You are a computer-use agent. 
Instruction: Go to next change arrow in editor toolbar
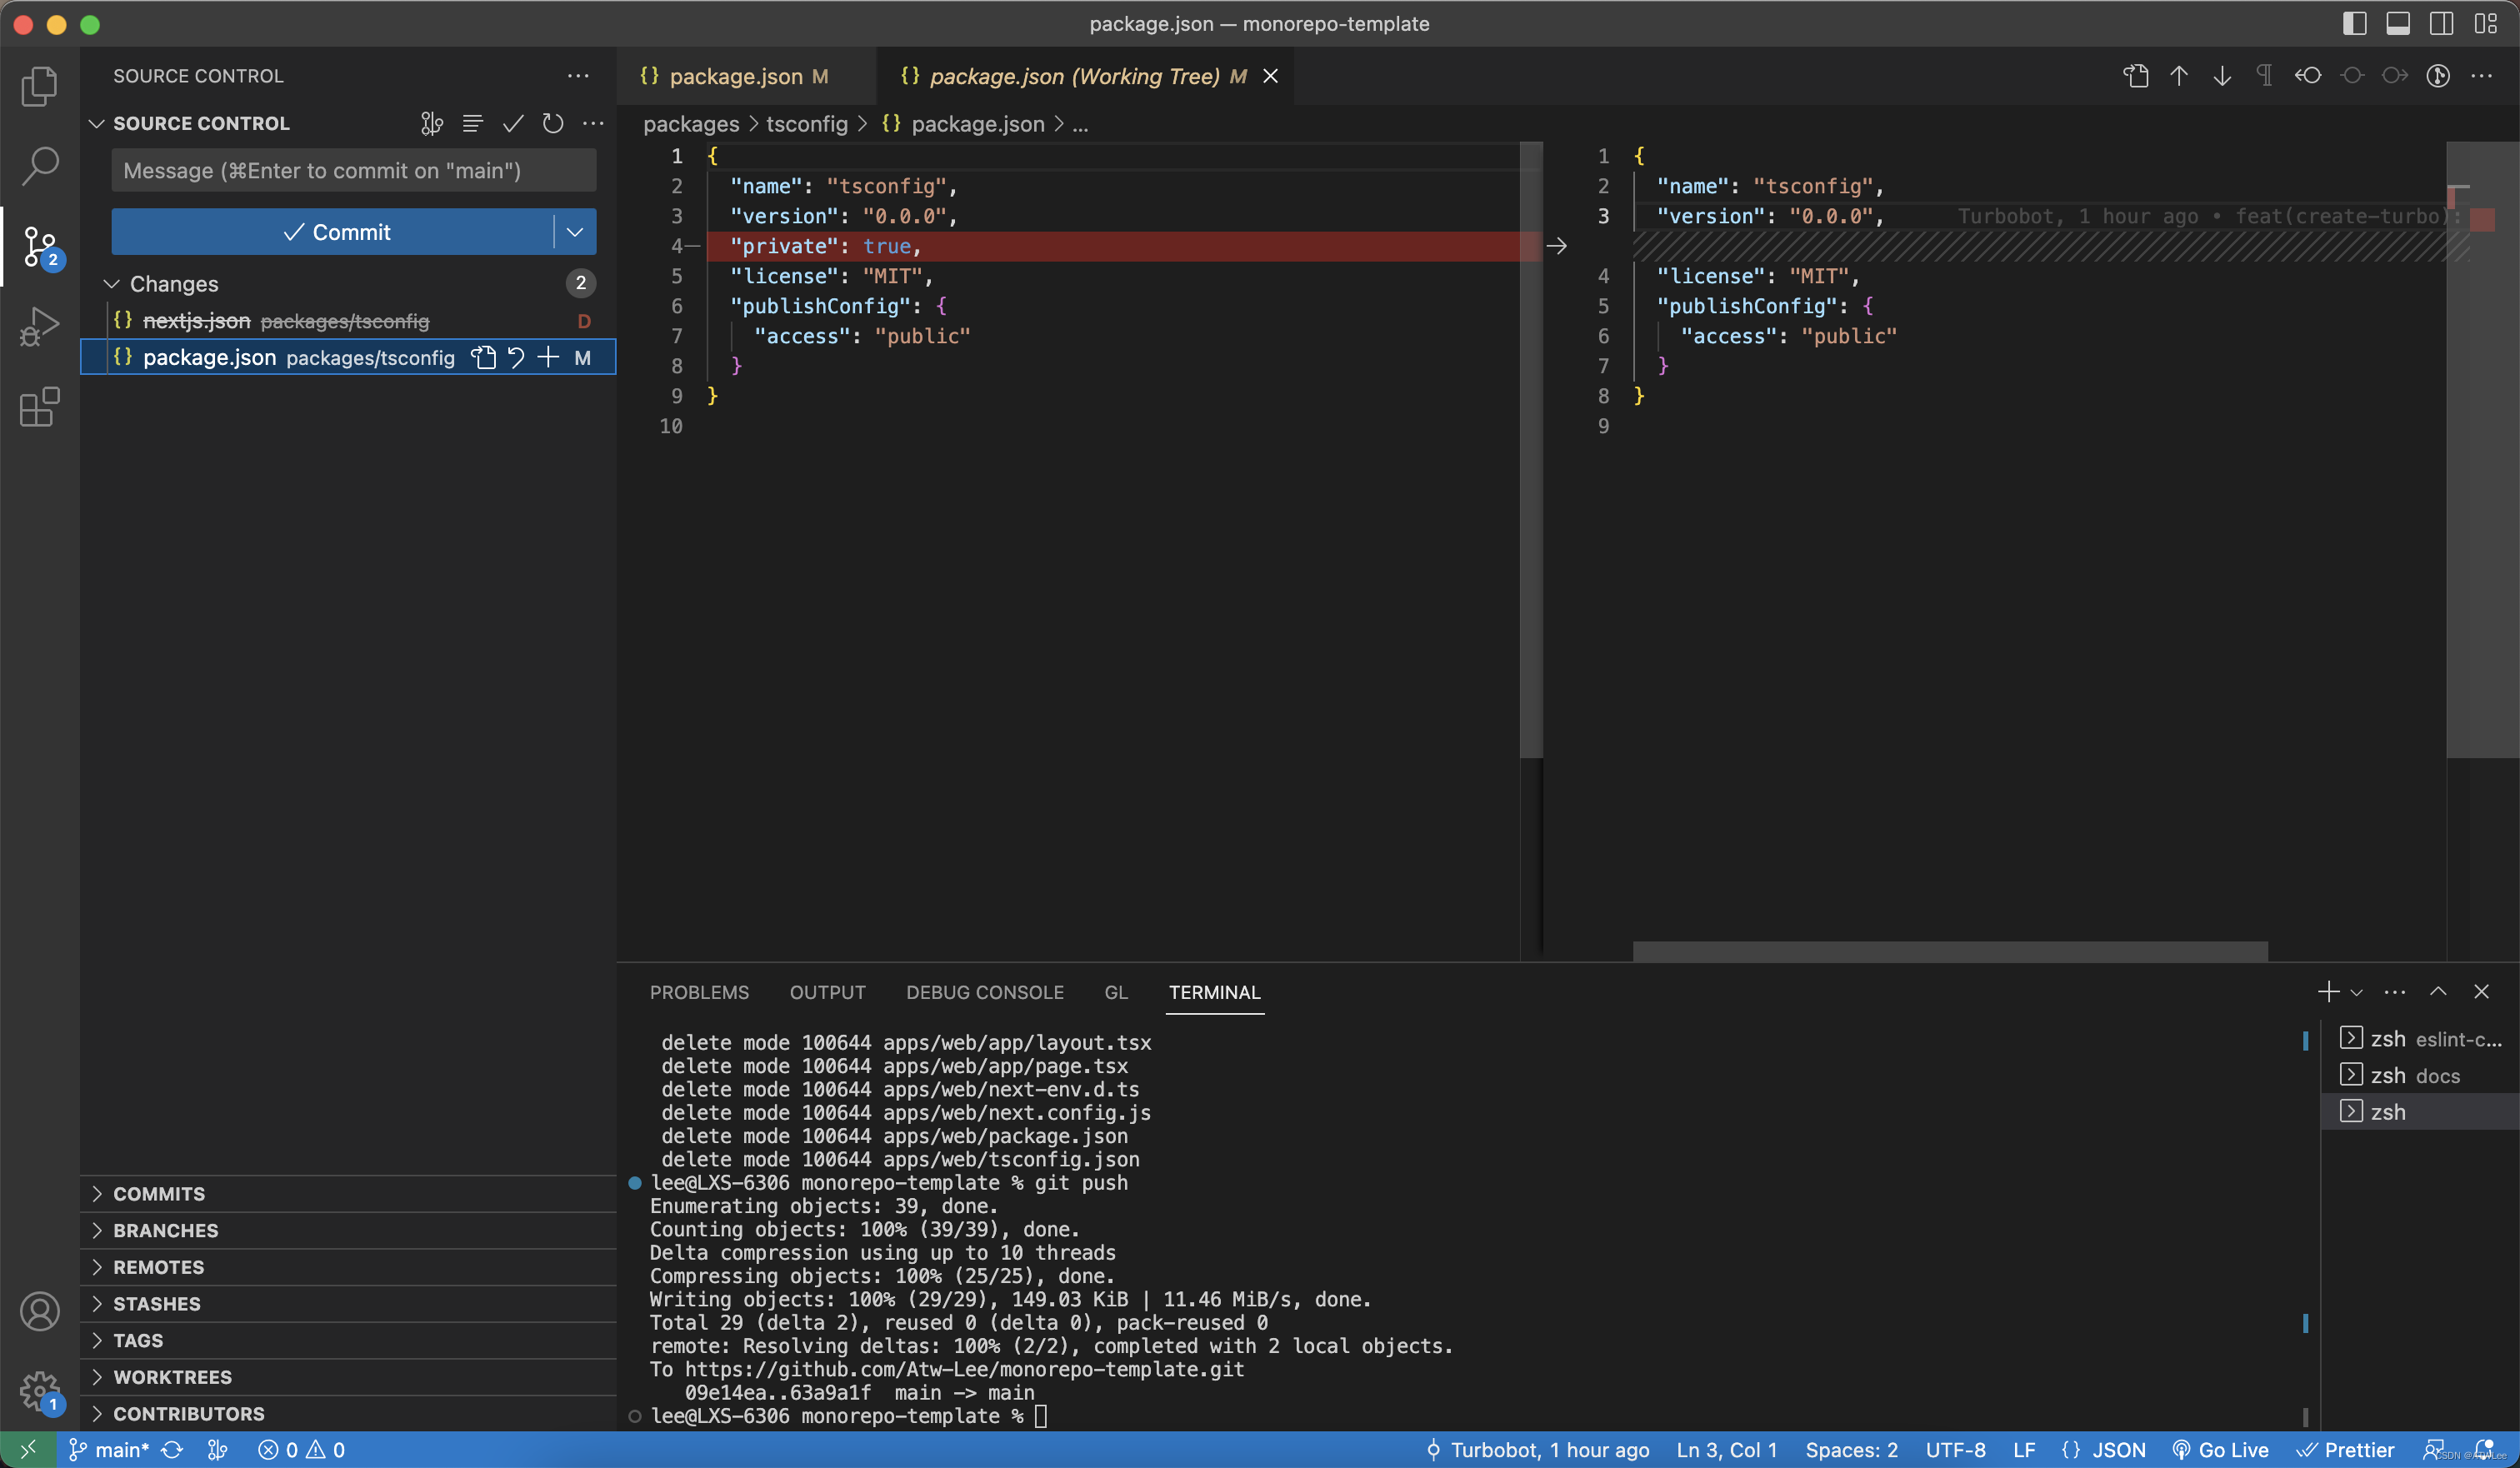pyautogui.click(x=2222, y=76)
